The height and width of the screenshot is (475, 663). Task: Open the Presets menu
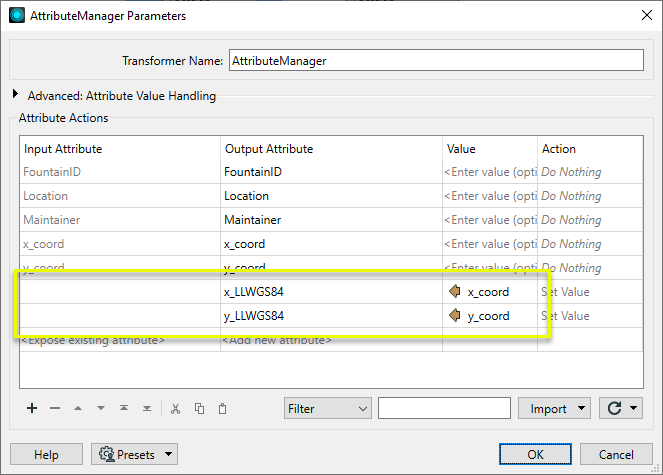tap(134, 455)
